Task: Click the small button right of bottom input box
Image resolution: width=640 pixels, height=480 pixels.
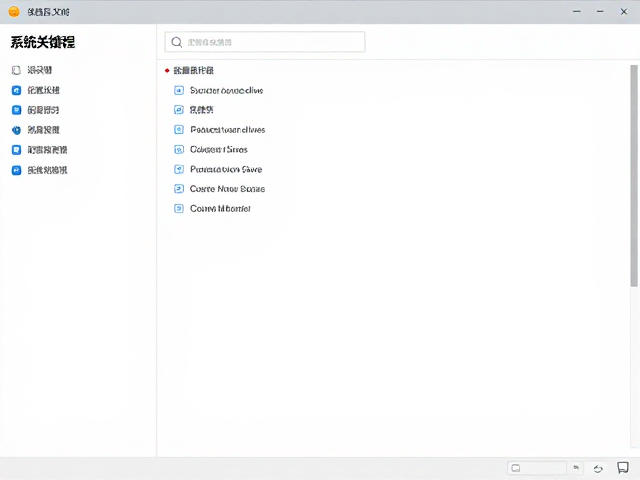Action: 576,468
